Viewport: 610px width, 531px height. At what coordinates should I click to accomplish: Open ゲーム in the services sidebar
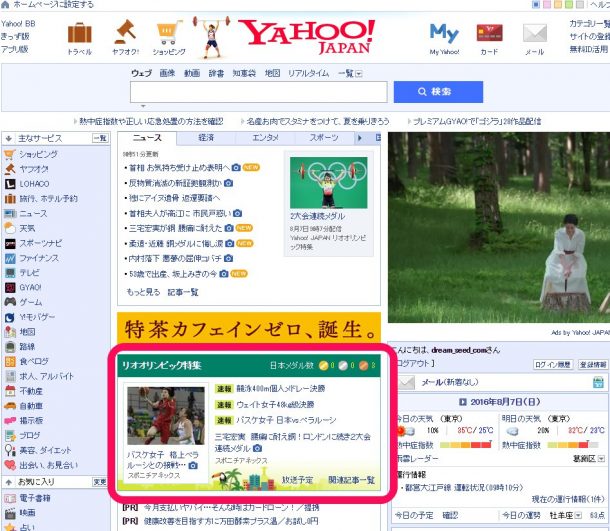[x=30, y=302]
